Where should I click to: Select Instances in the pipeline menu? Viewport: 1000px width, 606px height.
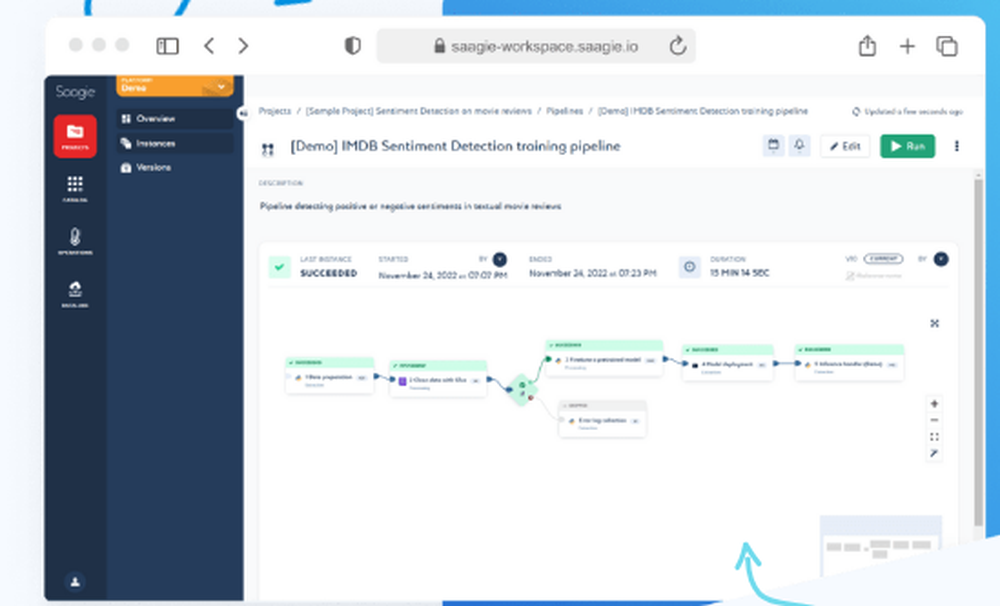(x=175, y=144)
